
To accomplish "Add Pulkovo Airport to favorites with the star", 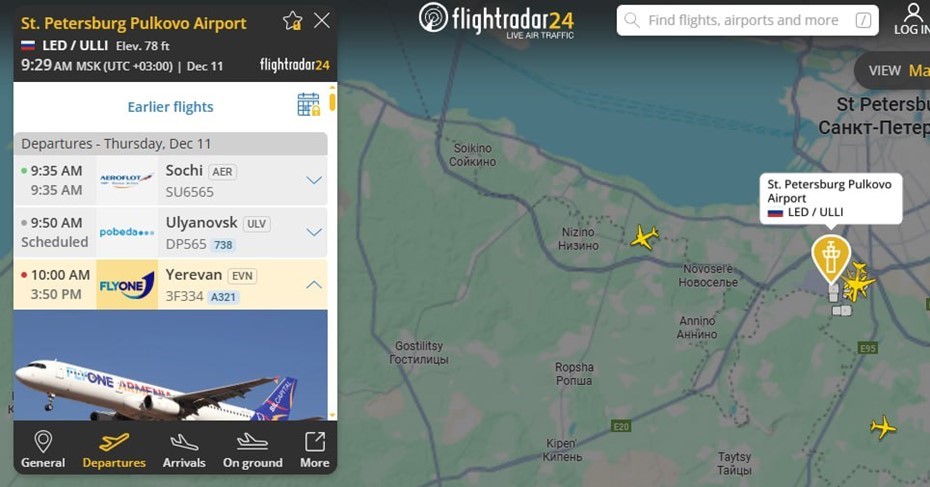I will coord(292,21).
